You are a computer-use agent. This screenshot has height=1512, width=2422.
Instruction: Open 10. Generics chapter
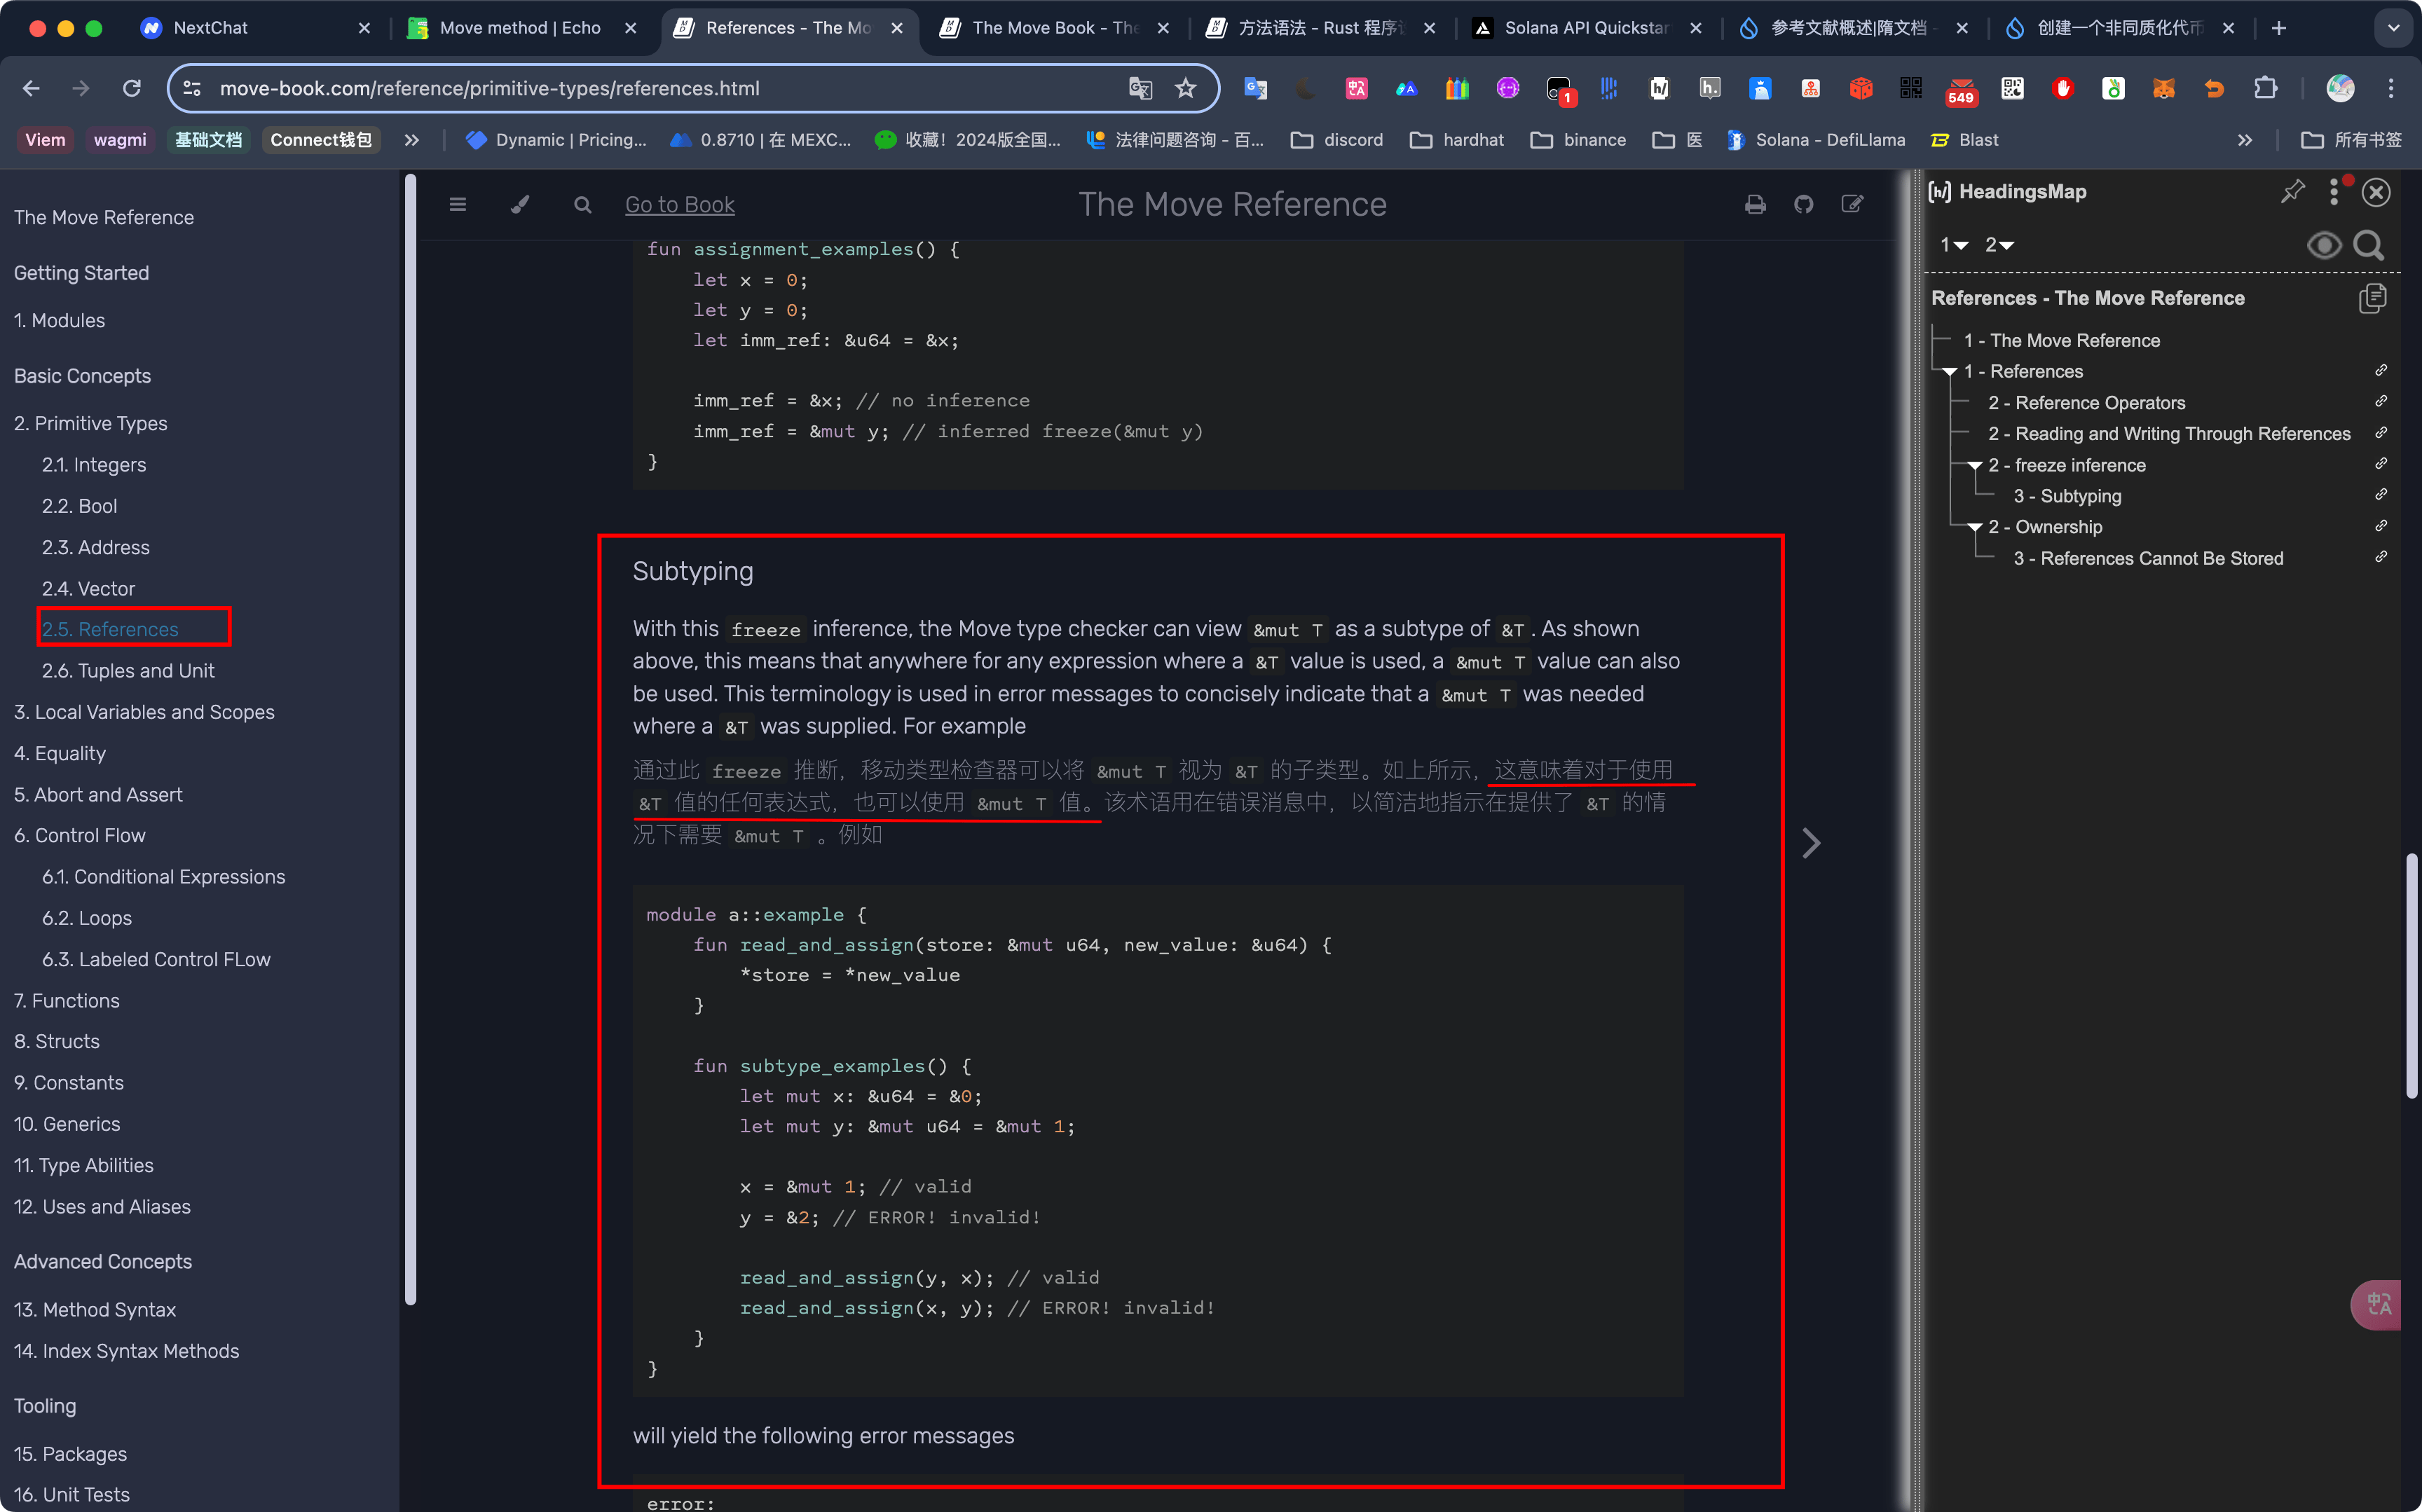[67, 1124]
